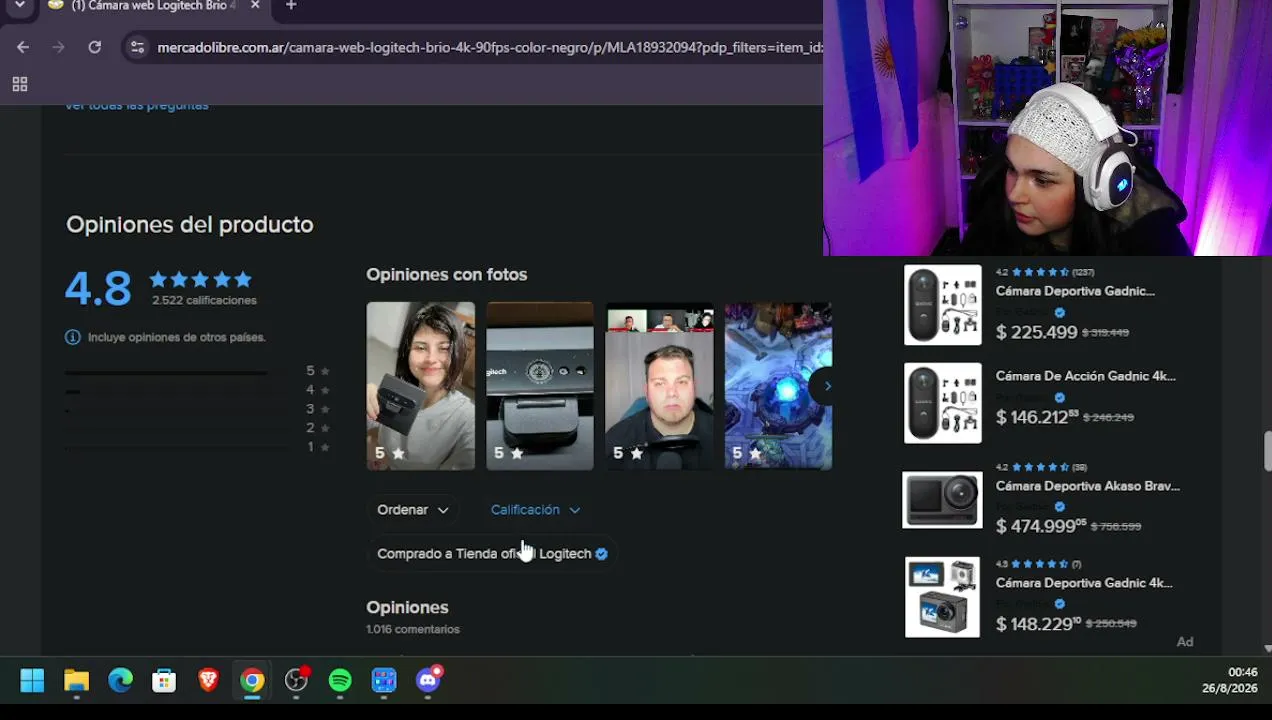Click the scrollbar down arrow
1272x720 pixels.
tap(1268, 648)
